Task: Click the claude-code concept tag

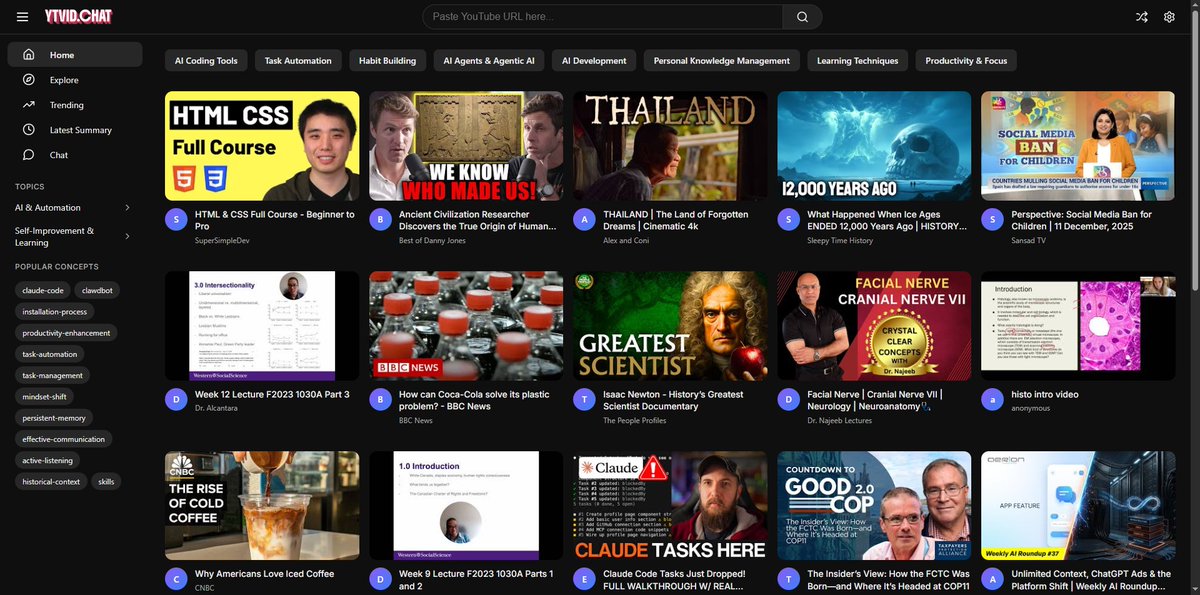Action: click(43, 290)
